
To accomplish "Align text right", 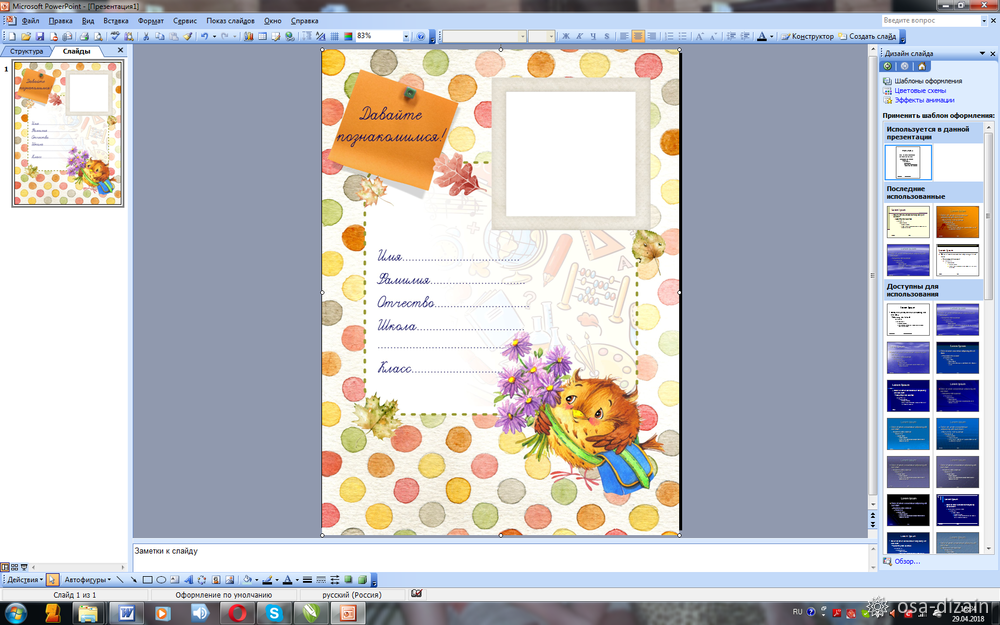I will click(652, 36).
